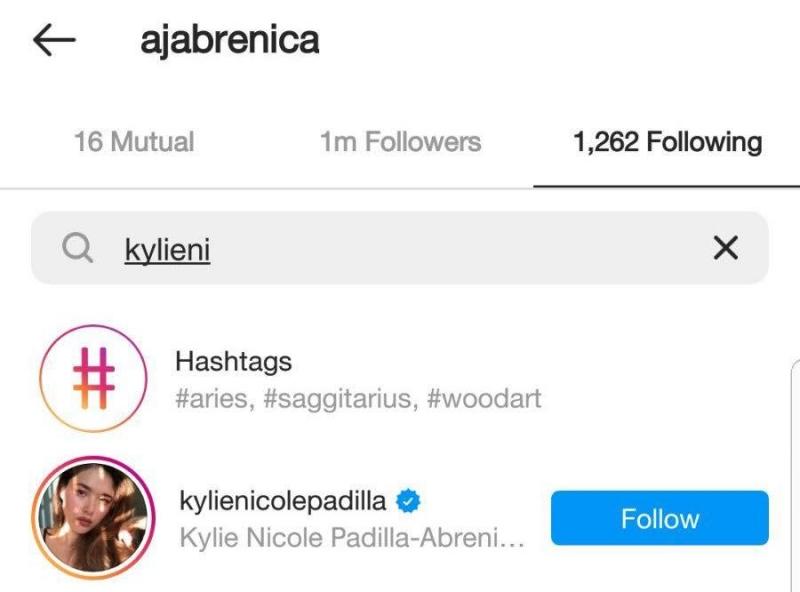Click the Kylie Nicole Padilla-Abreni… full name
The image size is (800, 592).
pyautogui.click(x=352, y=537)
